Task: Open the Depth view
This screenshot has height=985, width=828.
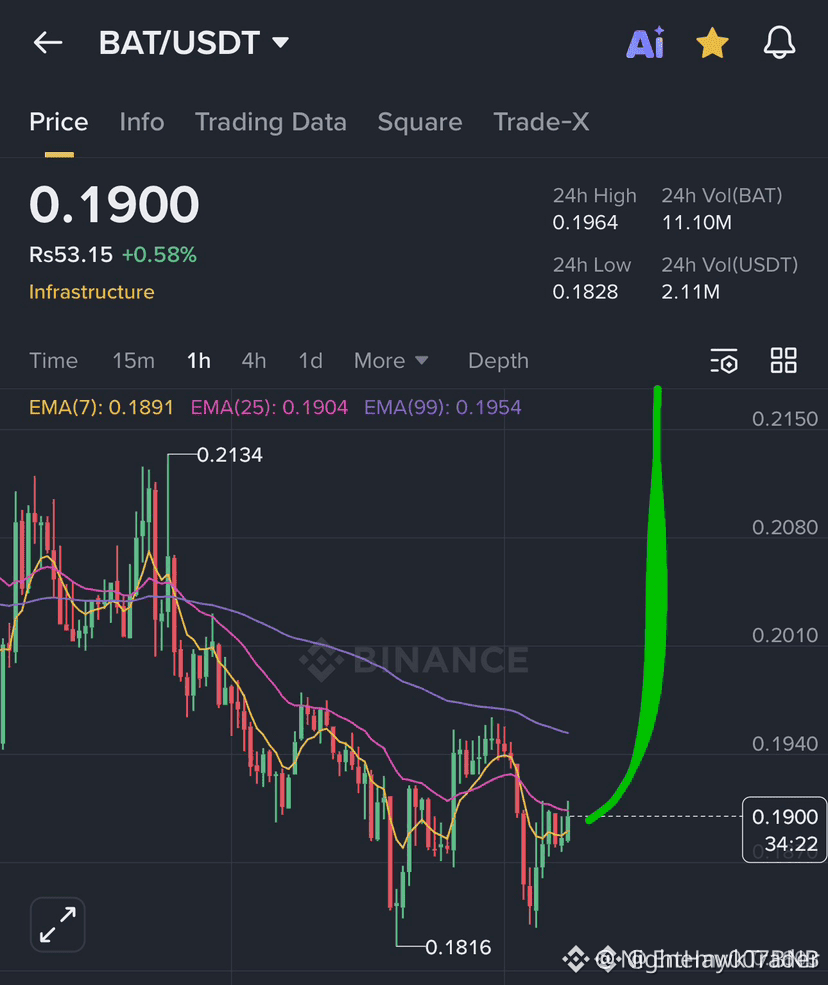Action: click(497, 361)
